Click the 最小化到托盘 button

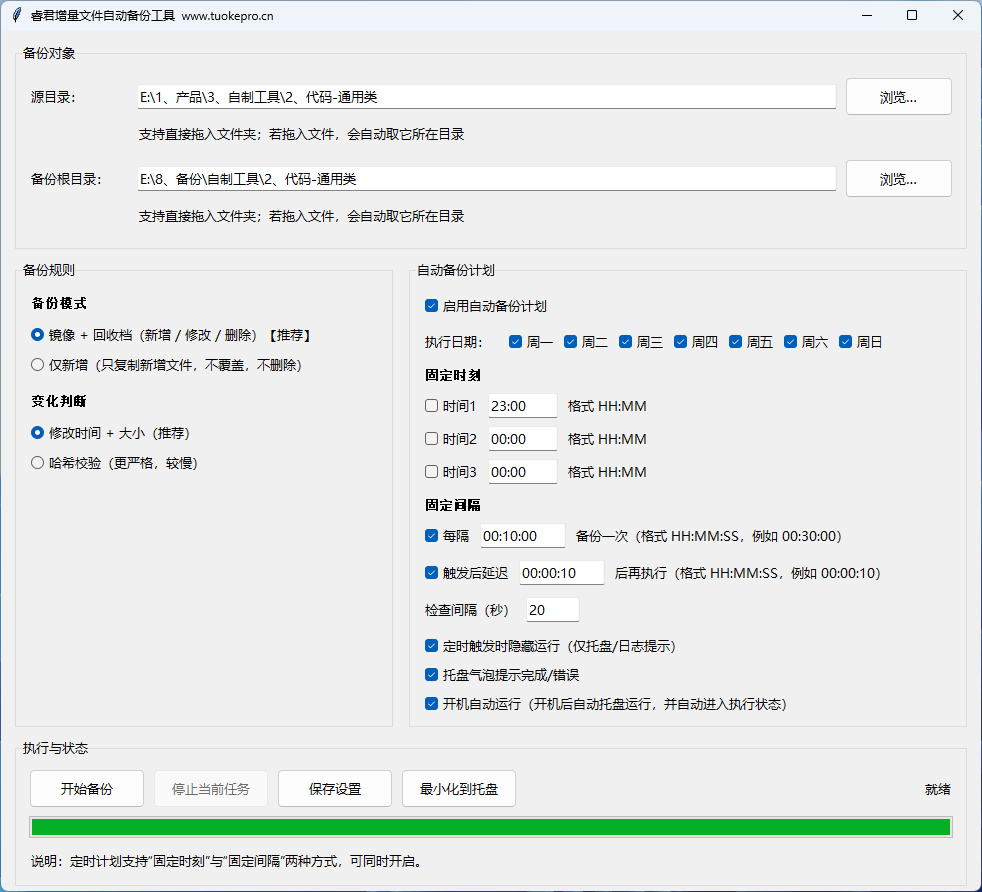[459, 789]
